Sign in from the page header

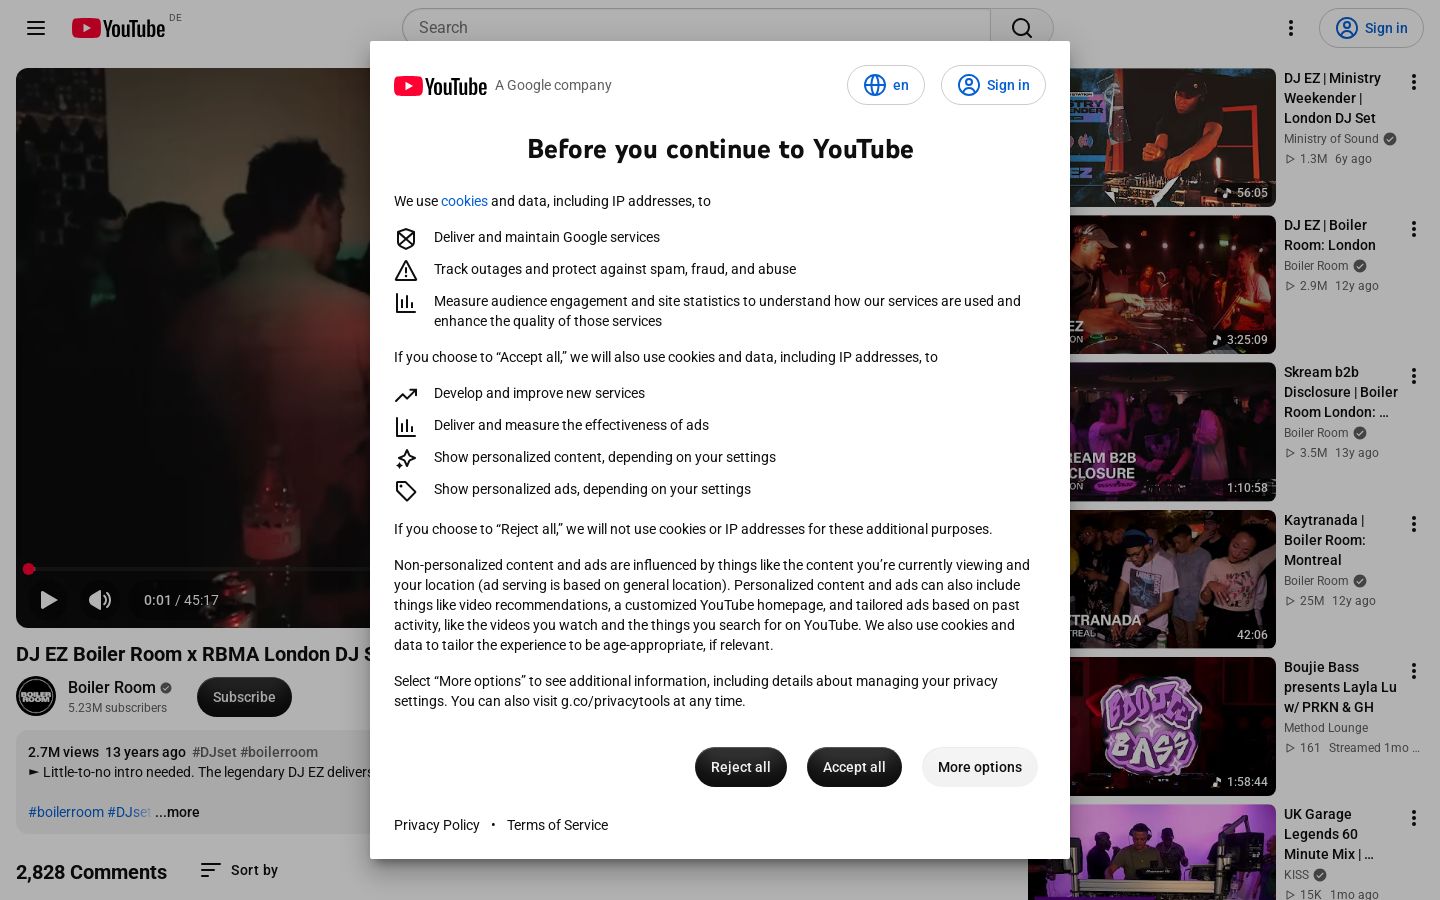point(1371,28)
